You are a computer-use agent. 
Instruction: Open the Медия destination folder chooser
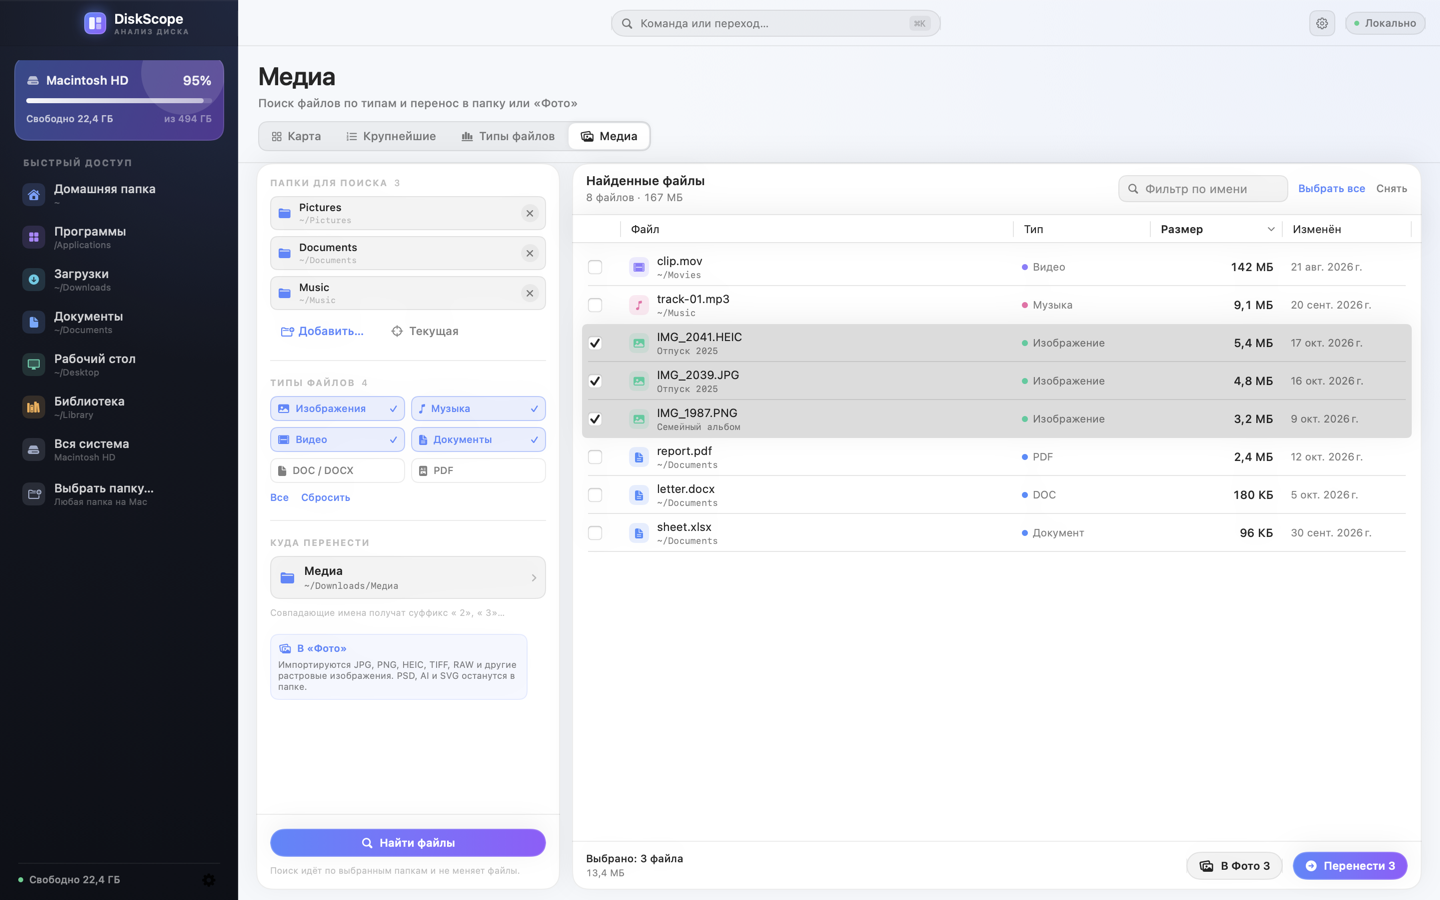[408, 577]
